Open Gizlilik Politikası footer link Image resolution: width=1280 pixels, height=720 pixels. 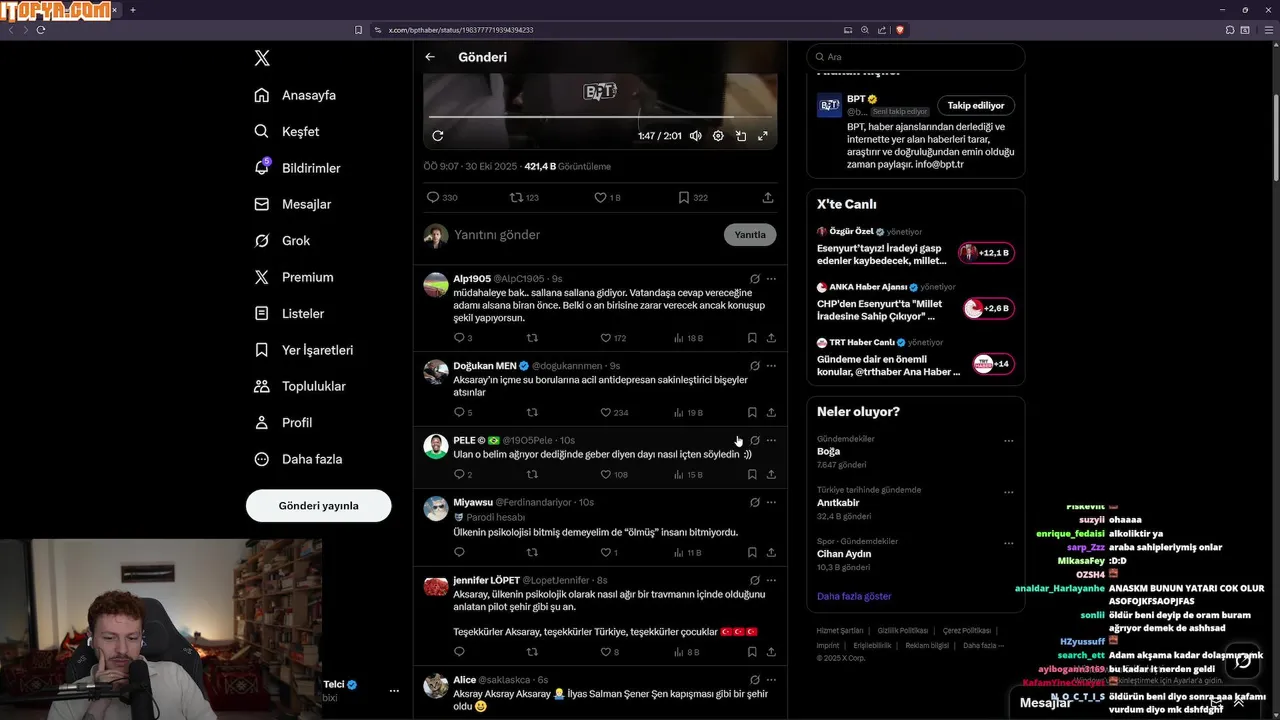pos(903,631)
